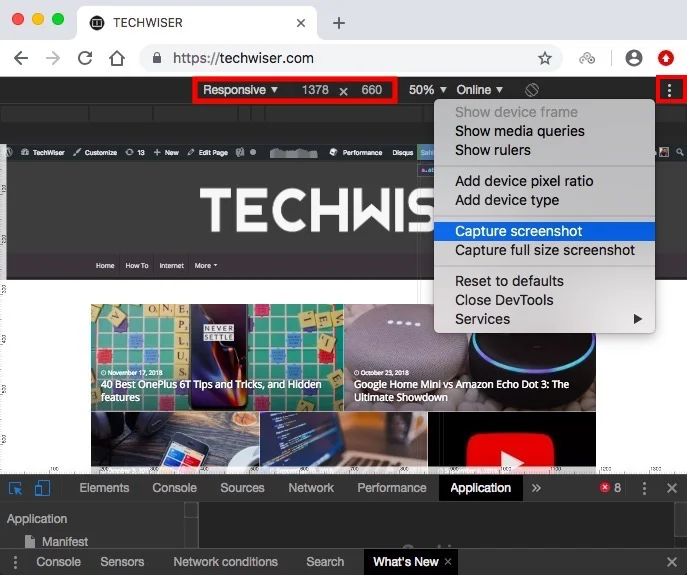Choose Close DevTools from menu
Viewport: 687px width, 575px height.
(x=545, y=300)
